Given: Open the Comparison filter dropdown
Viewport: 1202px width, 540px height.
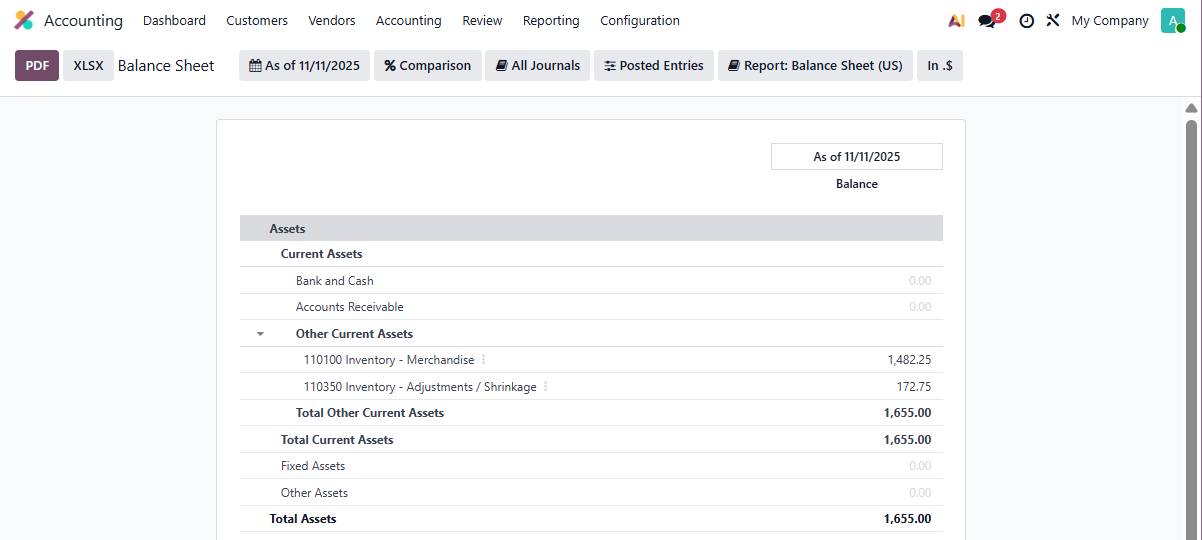Looking at the screenshot, I should coord(427,66).
